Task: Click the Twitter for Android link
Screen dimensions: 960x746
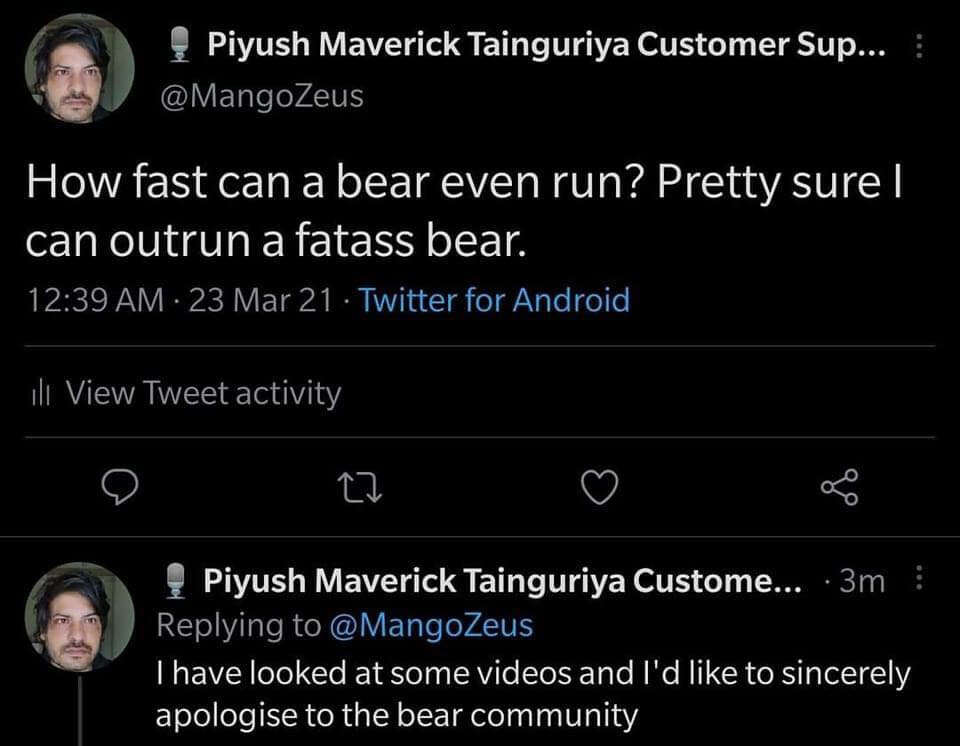Action: click(494, 299)
